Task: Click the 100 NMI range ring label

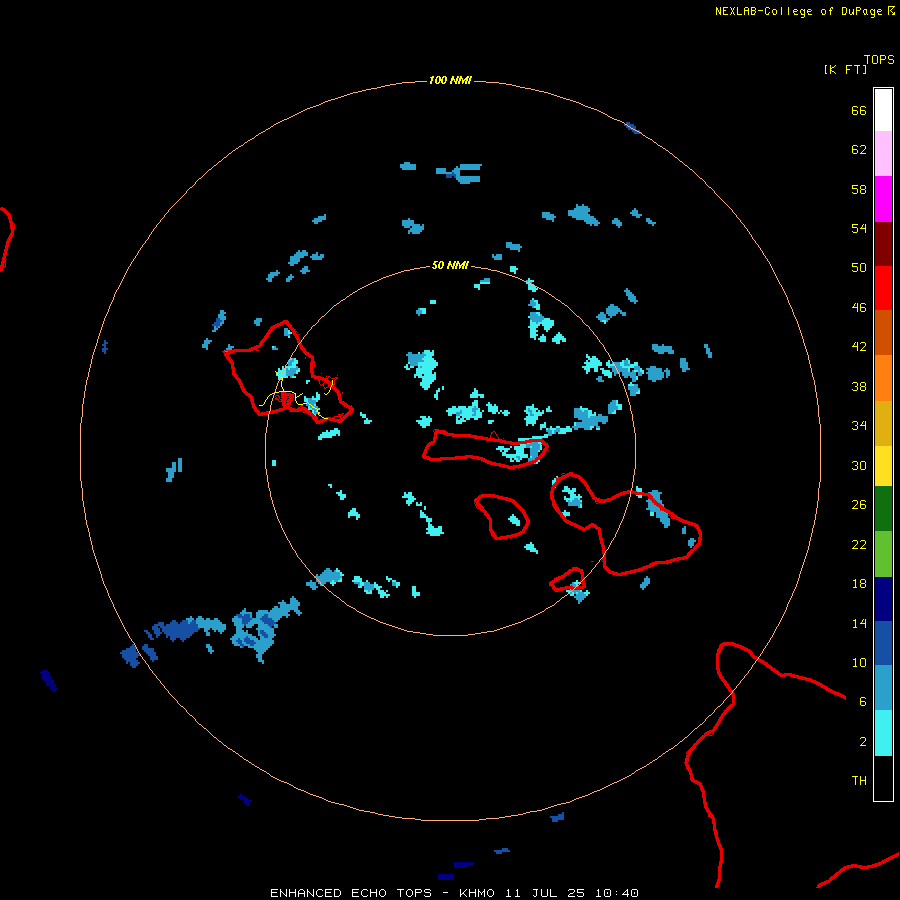Action: point(450,80)
